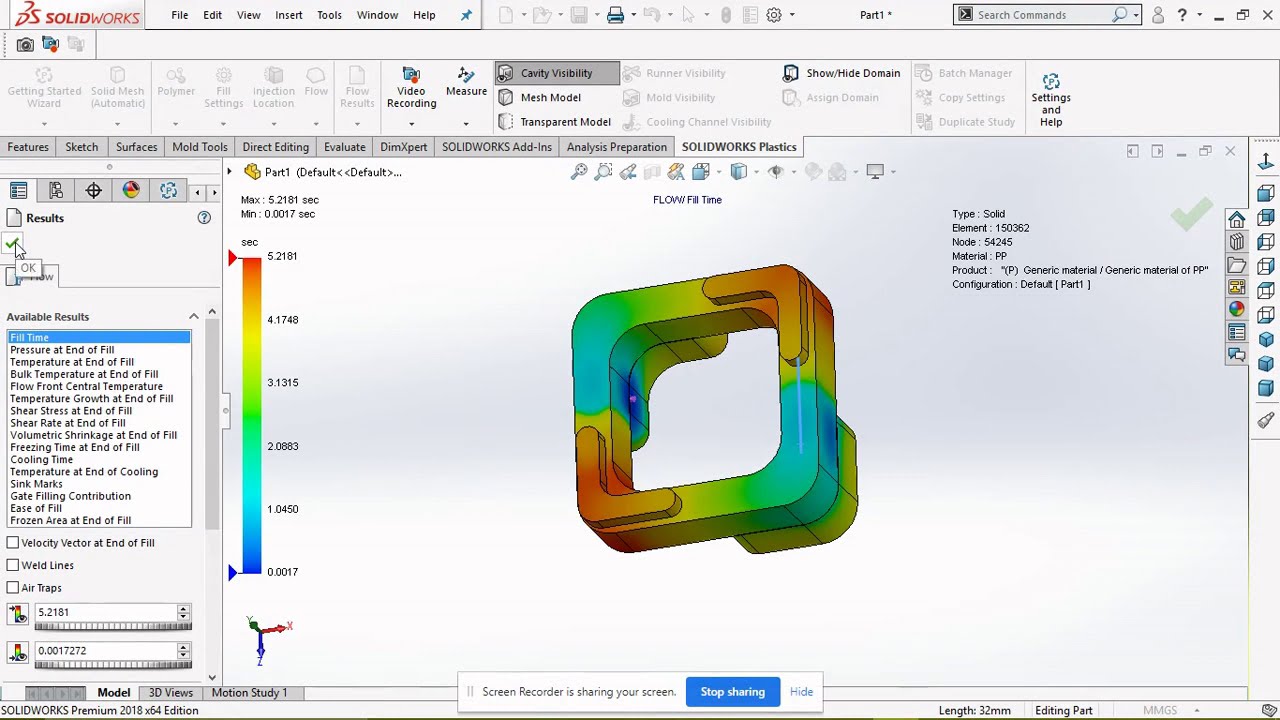Screen dimensions: 1280x720
Task: Switch to 3D Views bottom tab
Action: tap(171, 693)
